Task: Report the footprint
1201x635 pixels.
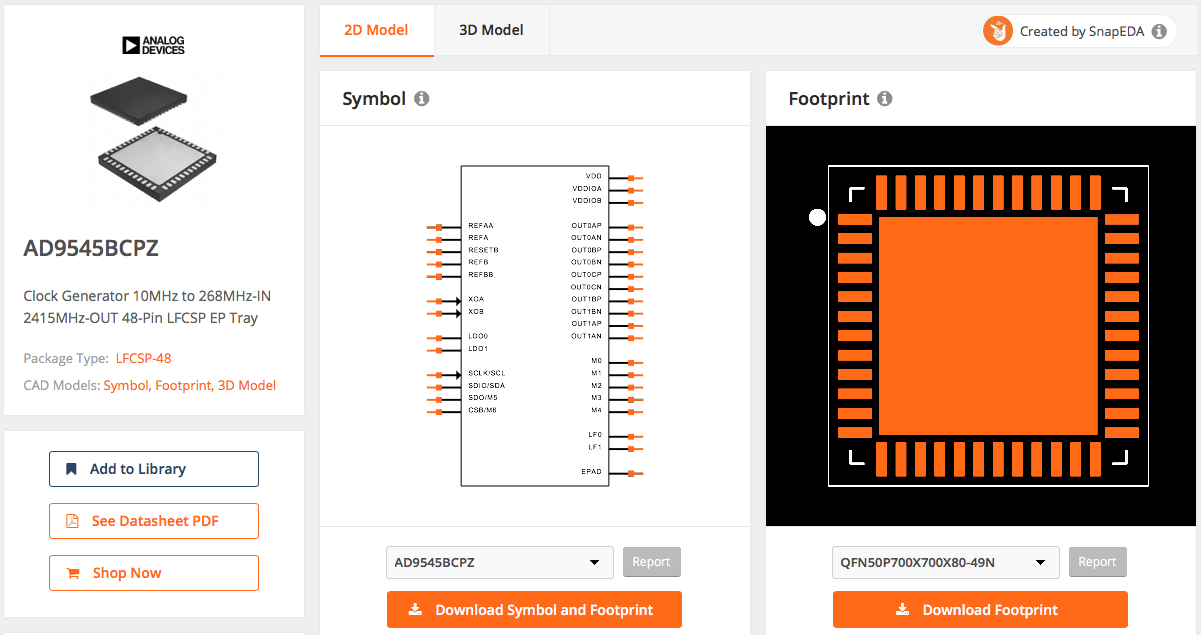Action: point(1098,562)
